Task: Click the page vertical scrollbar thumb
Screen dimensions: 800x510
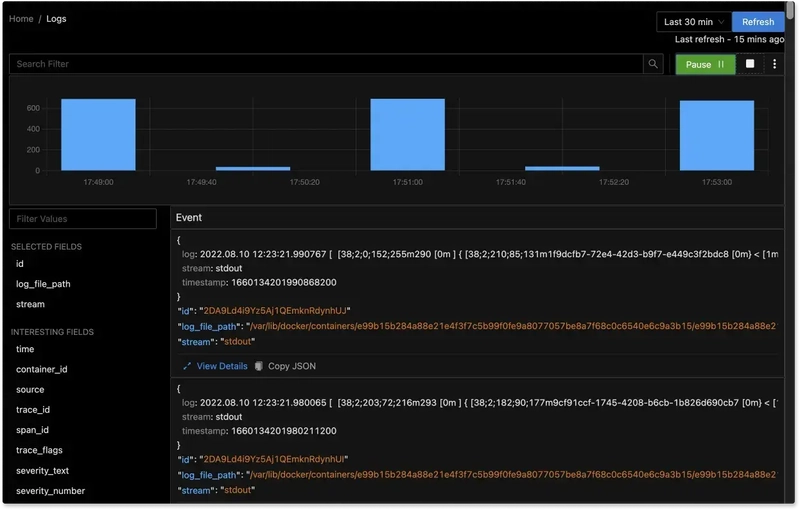Action: coord(790,10)
